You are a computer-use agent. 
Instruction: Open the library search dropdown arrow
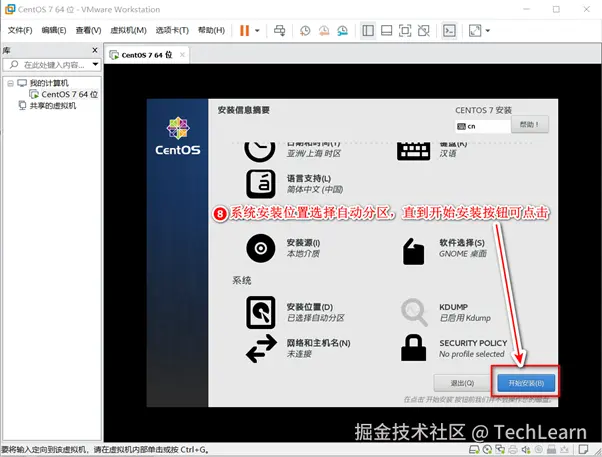pyautogui.click(x=95, y=65)
